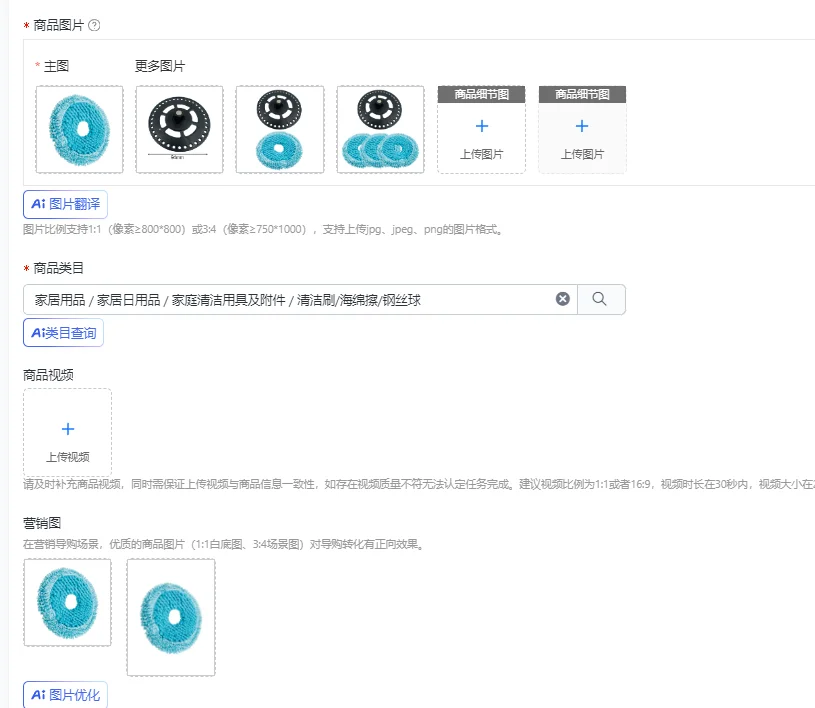Click 上传图片 text in first detail slot
This screenshot has height=708, width=815.
coord(482,154)
